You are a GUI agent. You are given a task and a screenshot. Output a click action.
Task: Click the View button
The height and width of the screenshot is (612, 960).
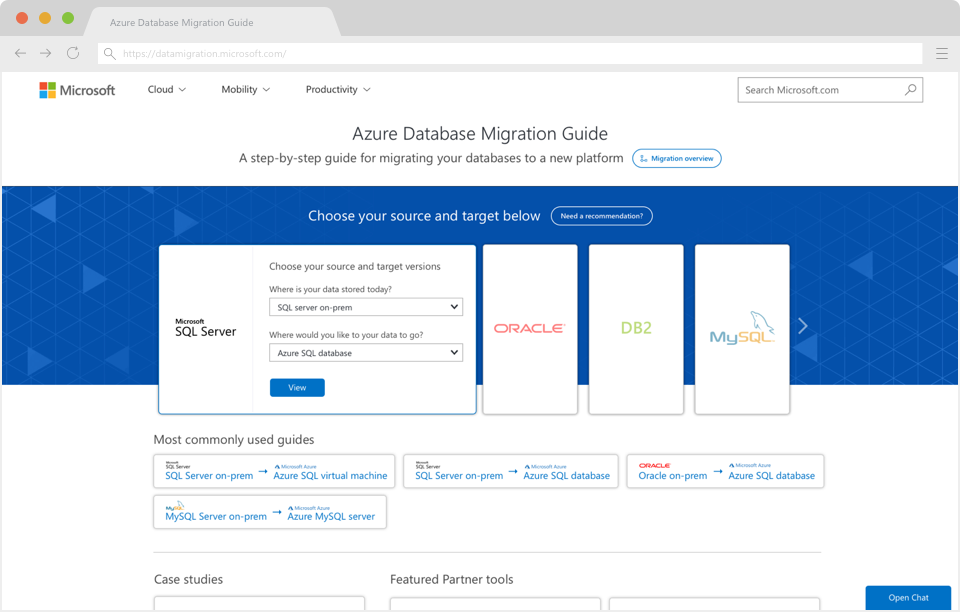[x=297, y=387]
